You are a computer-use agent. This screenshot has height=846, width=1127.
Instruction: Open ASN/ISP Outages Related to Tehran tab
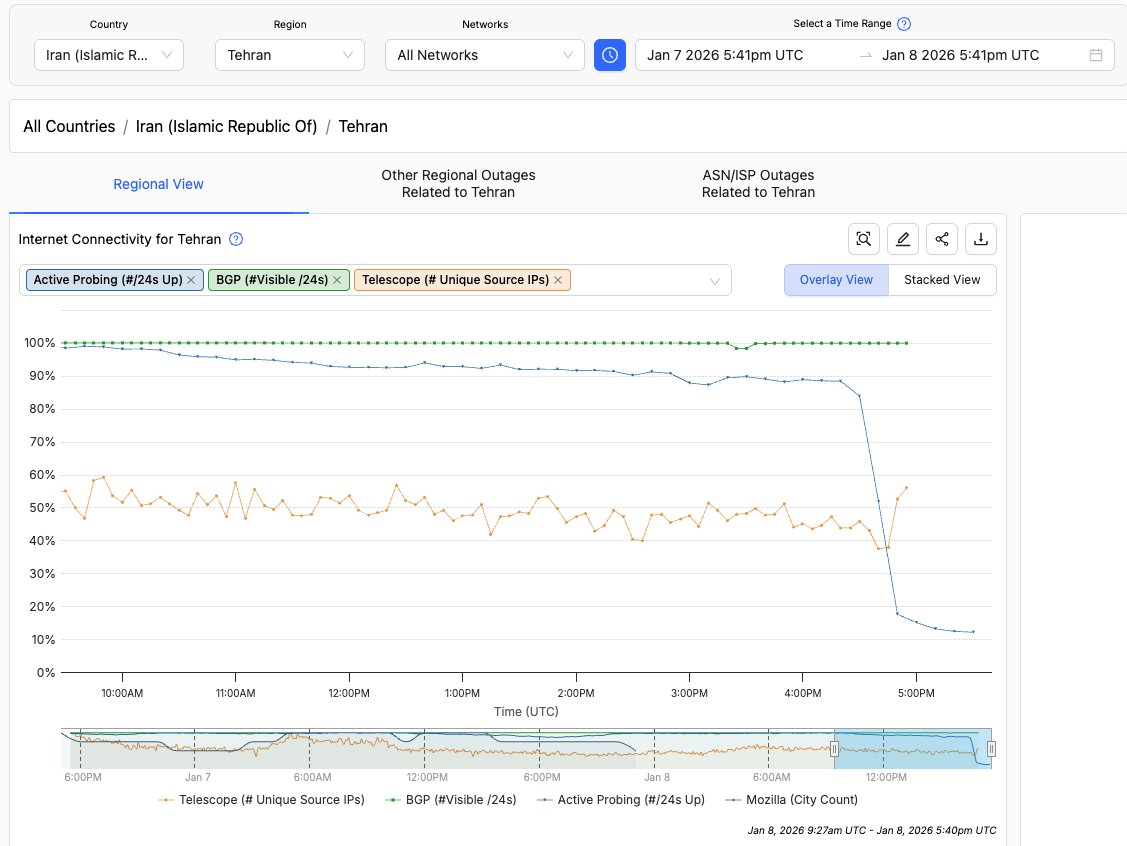click(758, 184)
